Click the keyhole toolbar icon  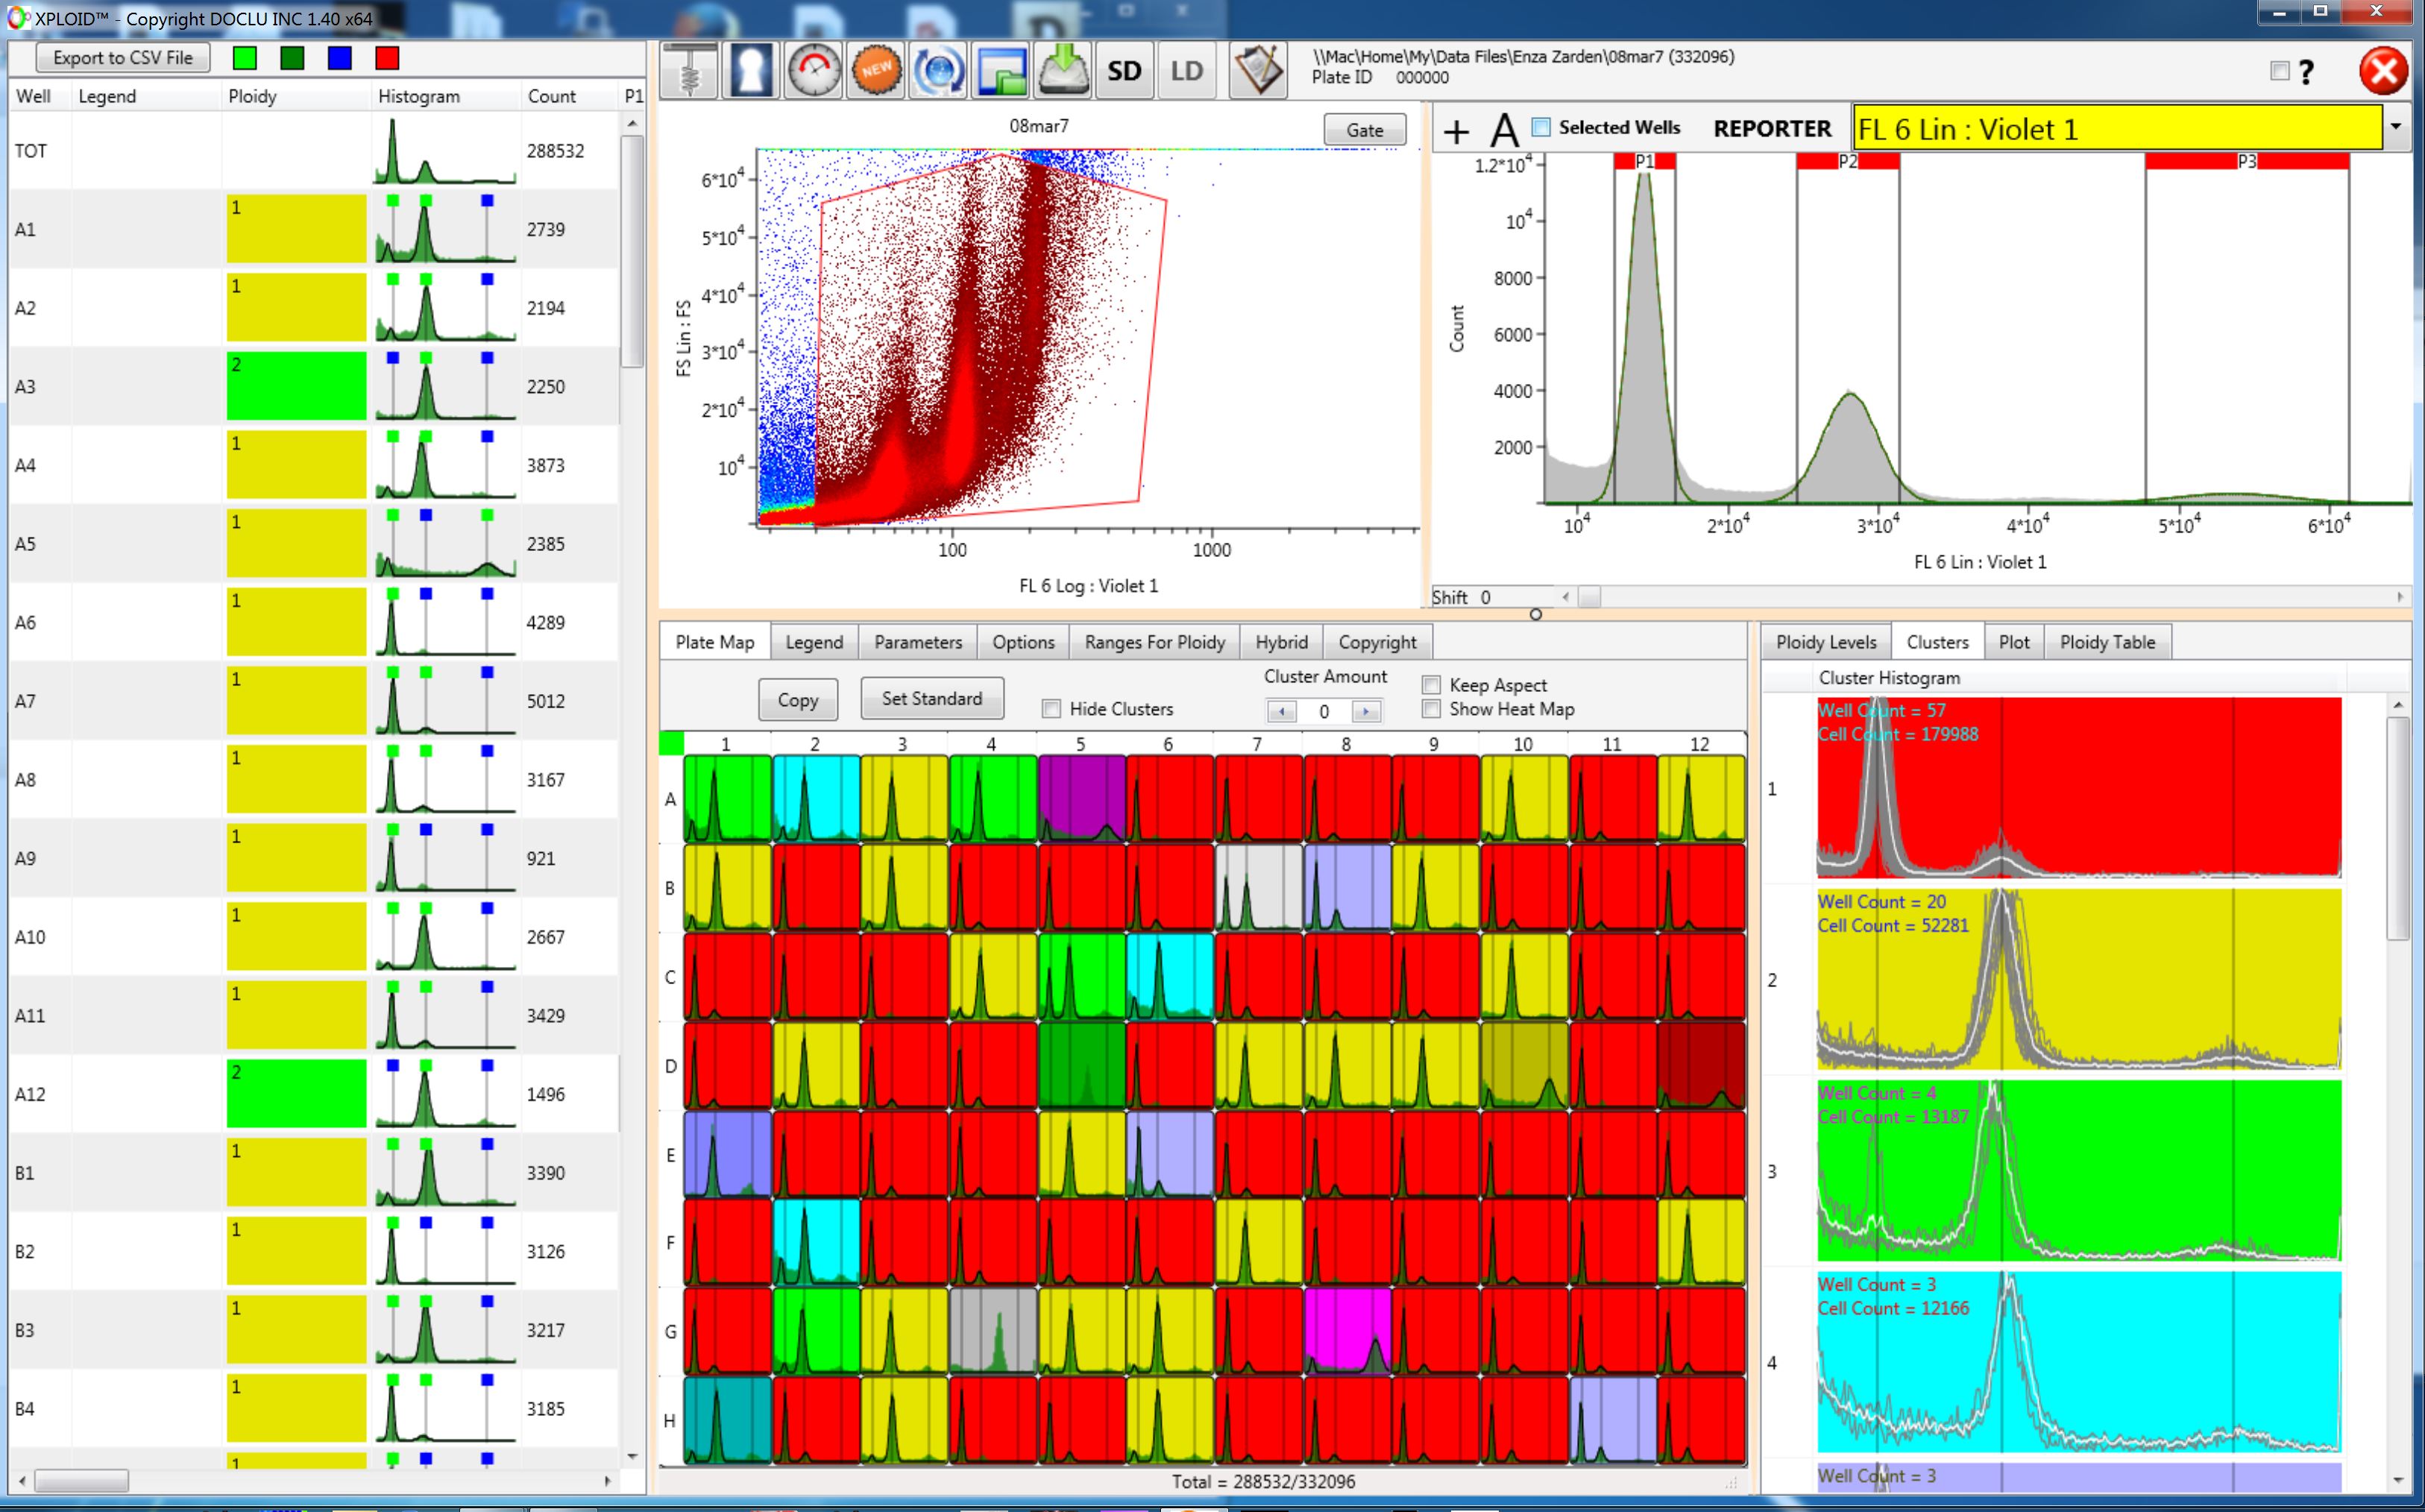click(751, 70)
